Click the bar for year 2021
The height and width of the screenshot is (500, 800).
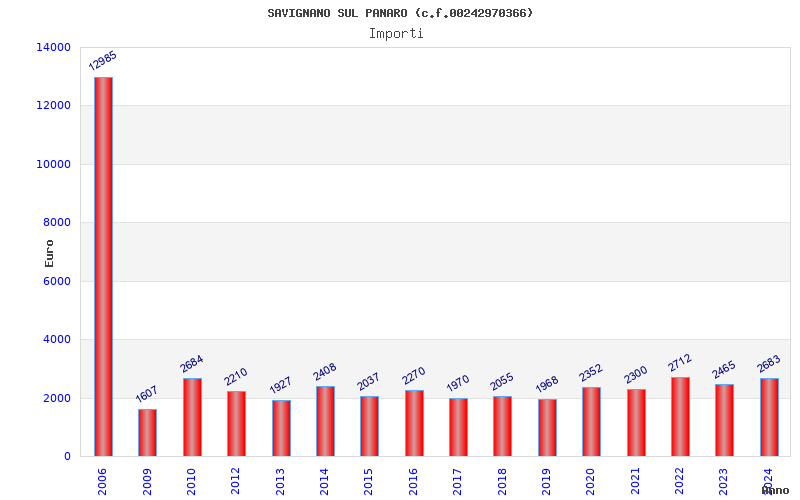pyautogui.click(x=636, y=422)
